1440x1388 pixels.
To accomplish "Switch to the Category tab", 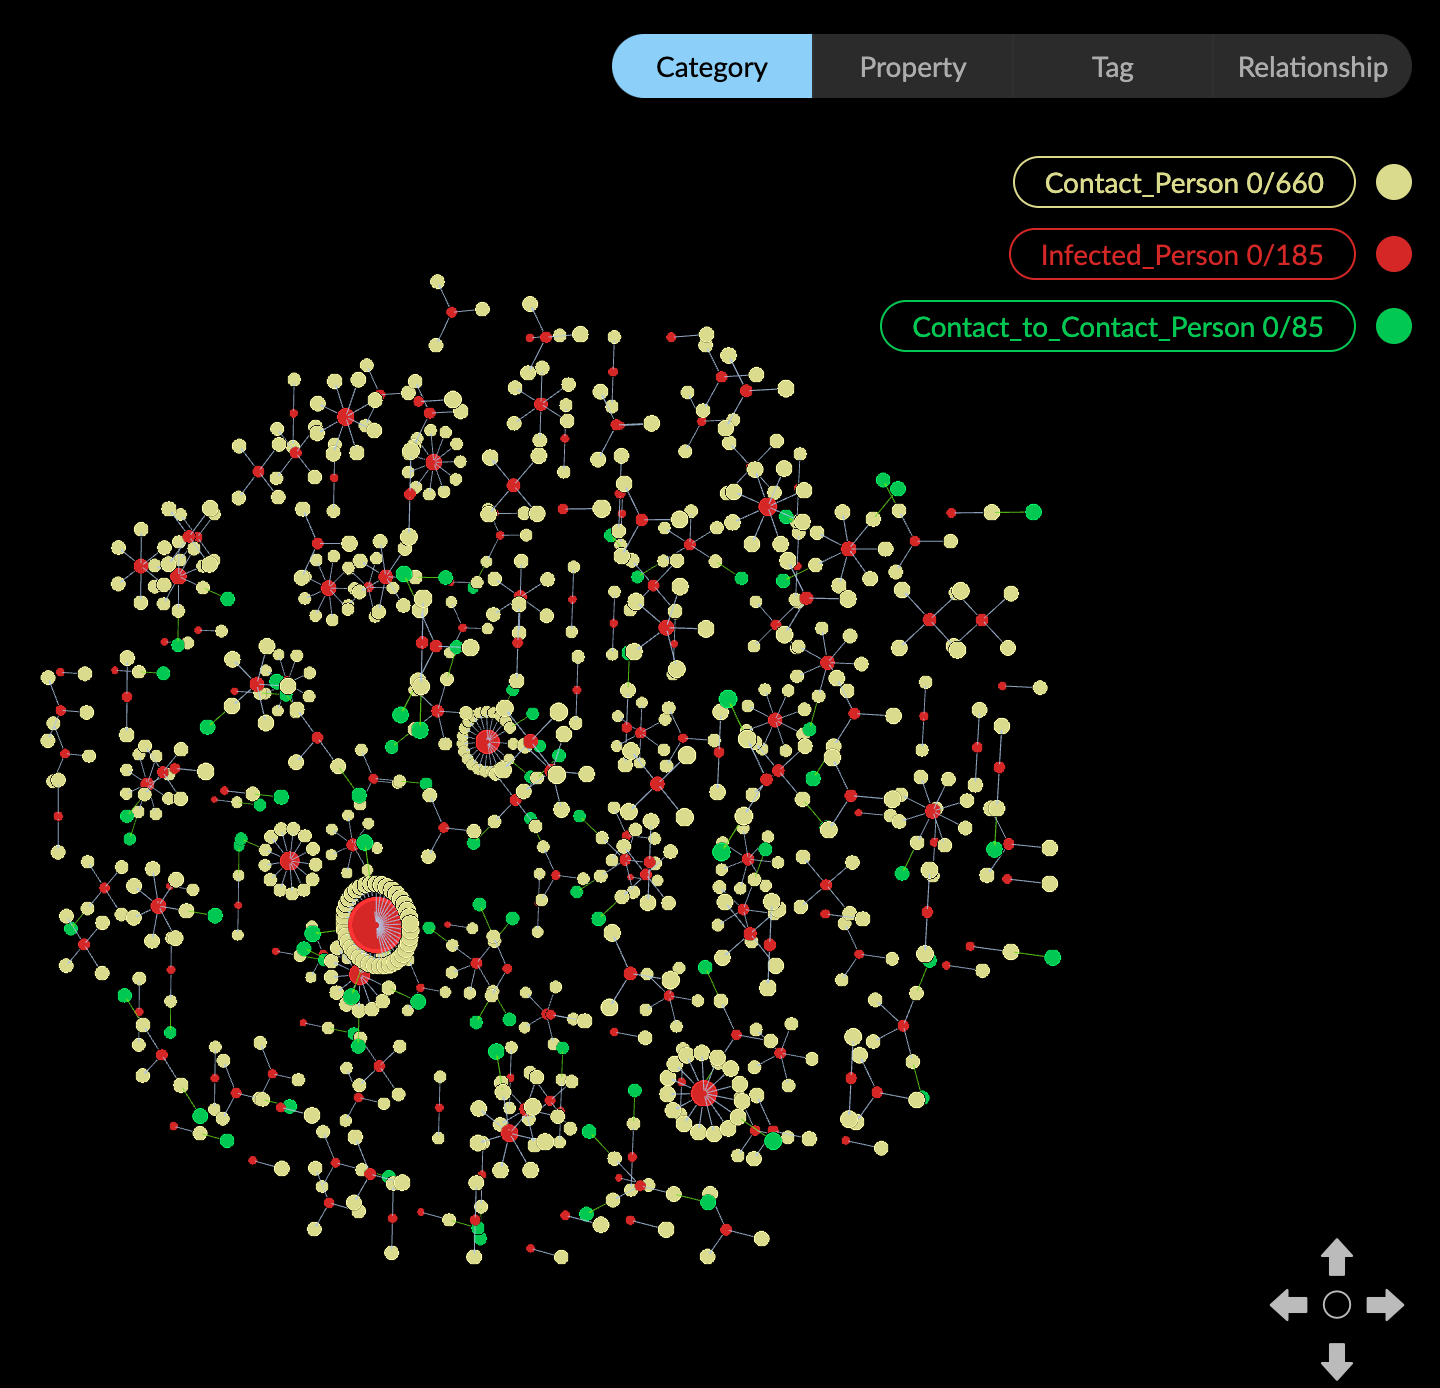I will [712, 67].
